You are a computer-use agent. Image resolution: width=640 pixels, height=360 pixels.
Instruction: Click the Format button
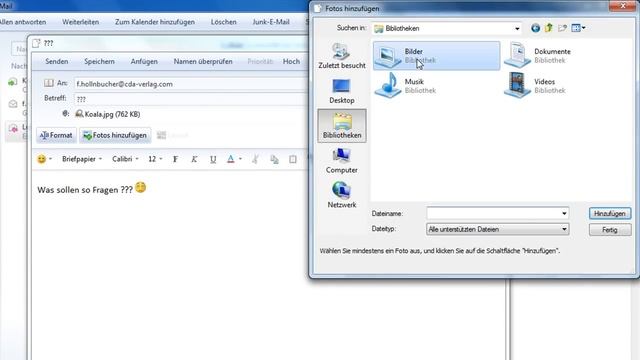pos(56,135)
